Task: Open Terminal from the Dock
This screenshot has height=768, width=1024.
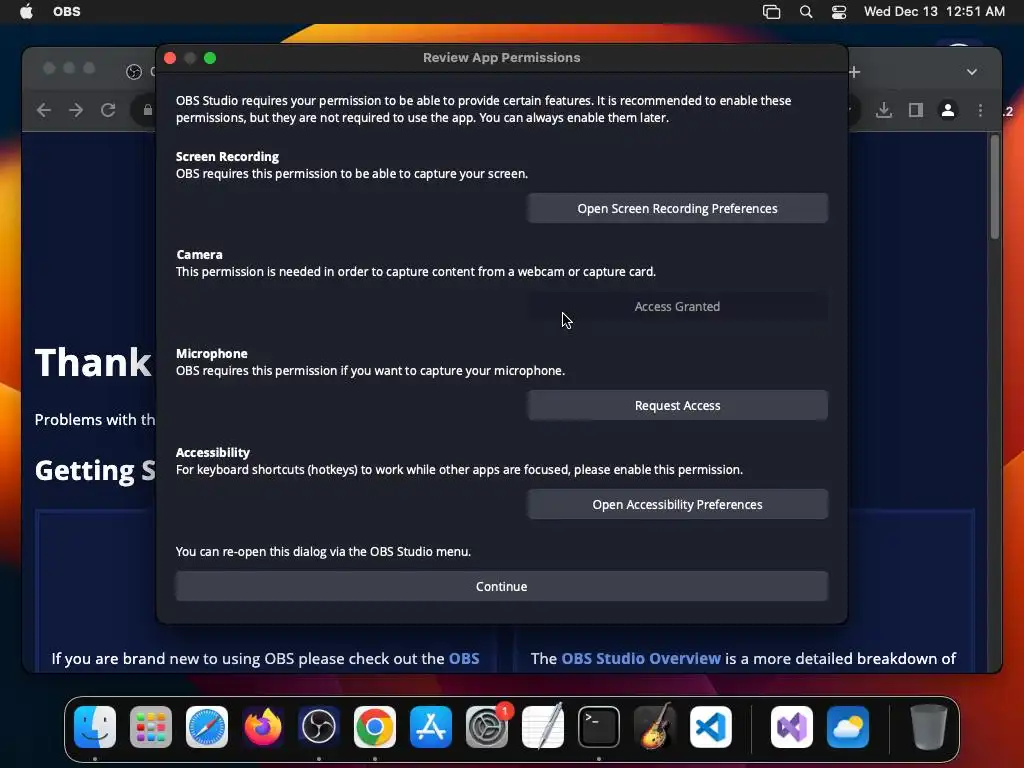Action: [x=599, y=727]
